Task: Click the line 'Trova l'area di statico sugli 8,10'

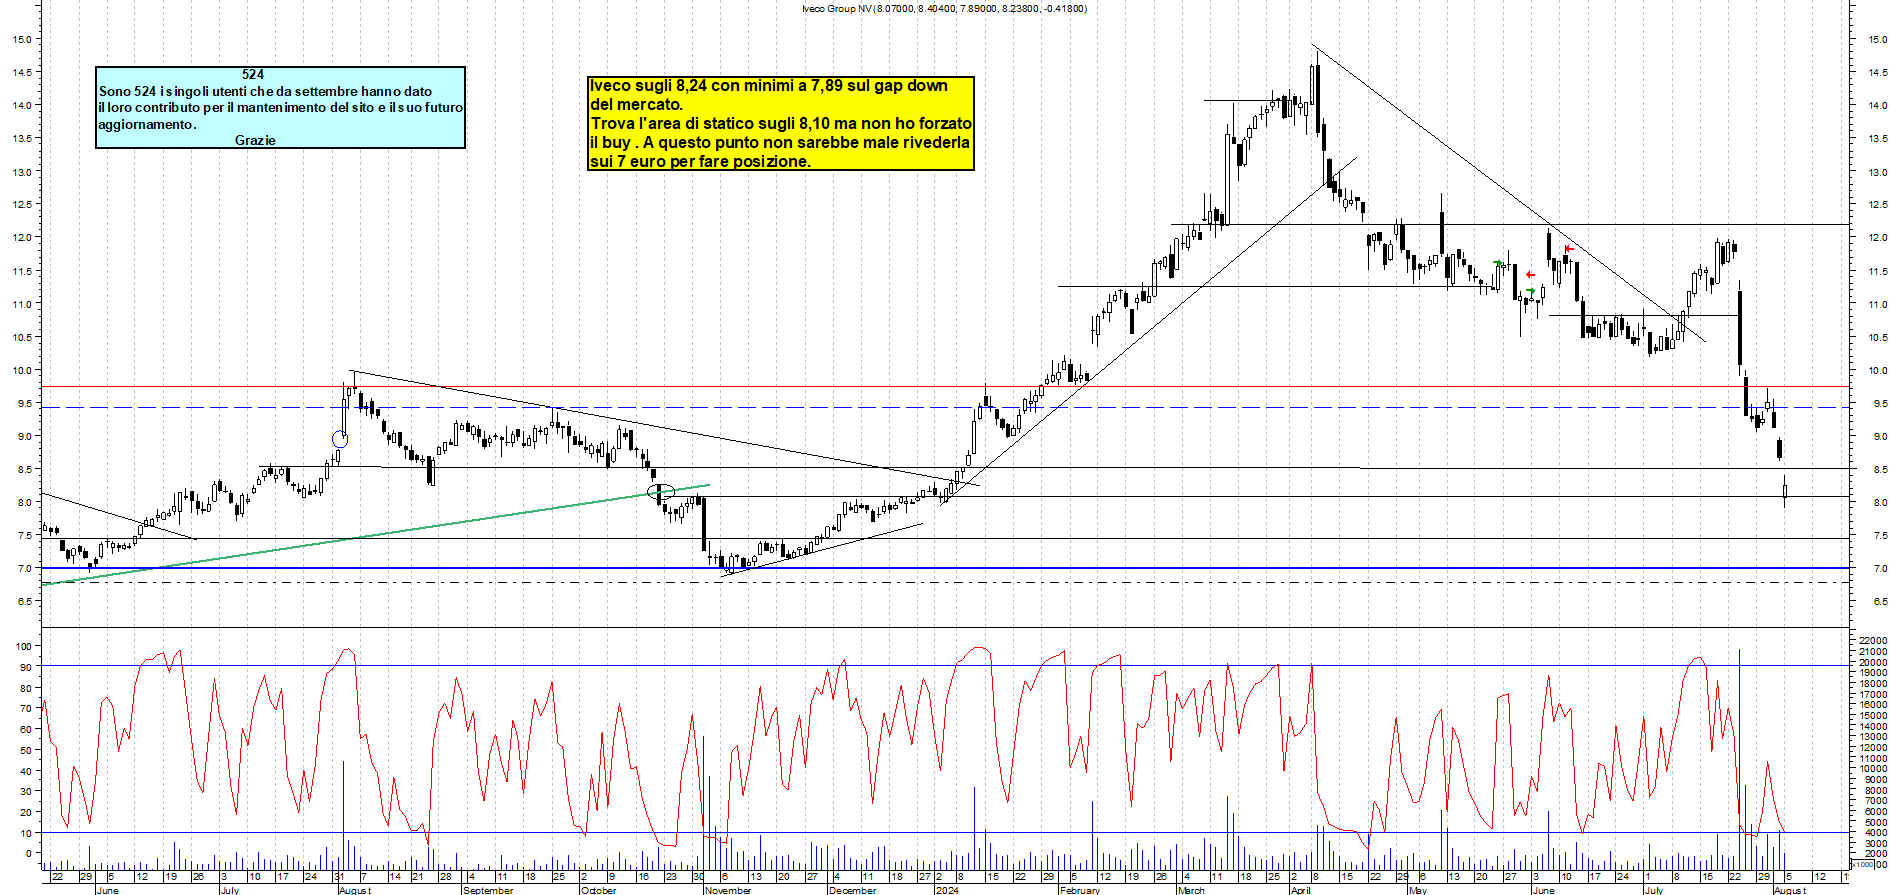Action: (781, 123)
